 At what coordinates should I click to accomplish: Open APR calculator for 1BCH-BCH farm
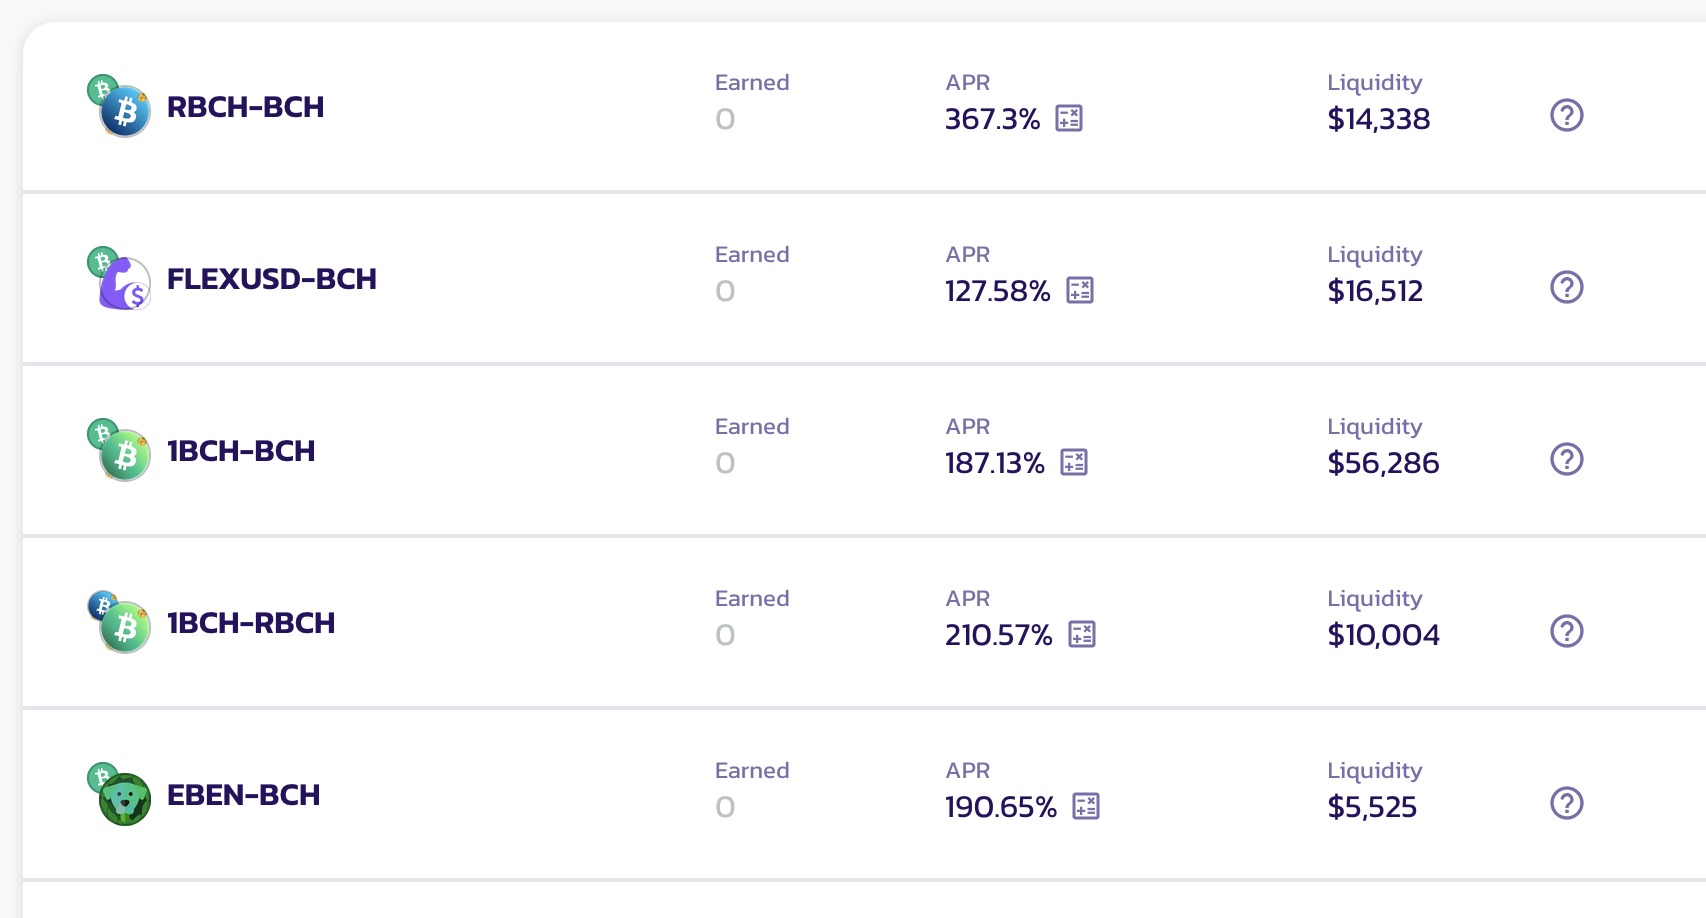point(1074,463)
